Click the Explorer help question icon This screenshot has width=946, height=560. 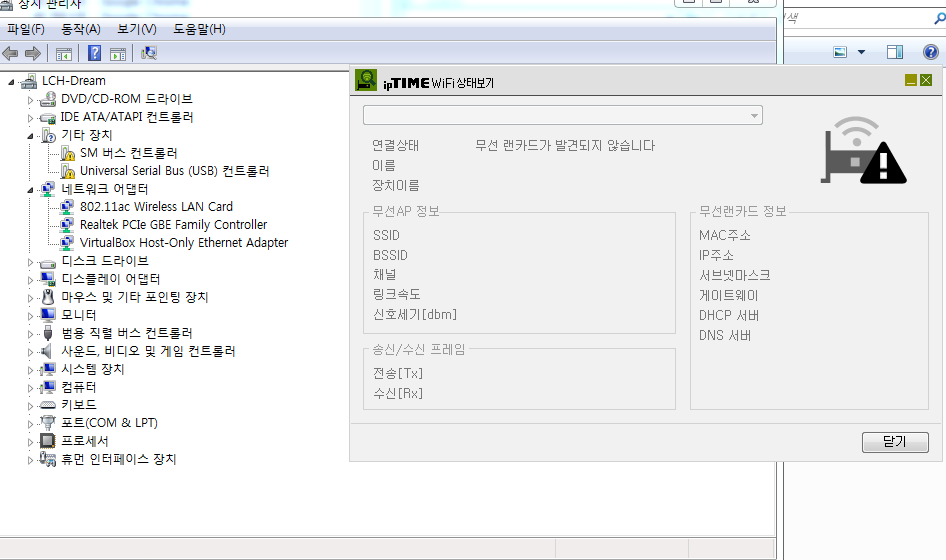click(x=931, y=52)
